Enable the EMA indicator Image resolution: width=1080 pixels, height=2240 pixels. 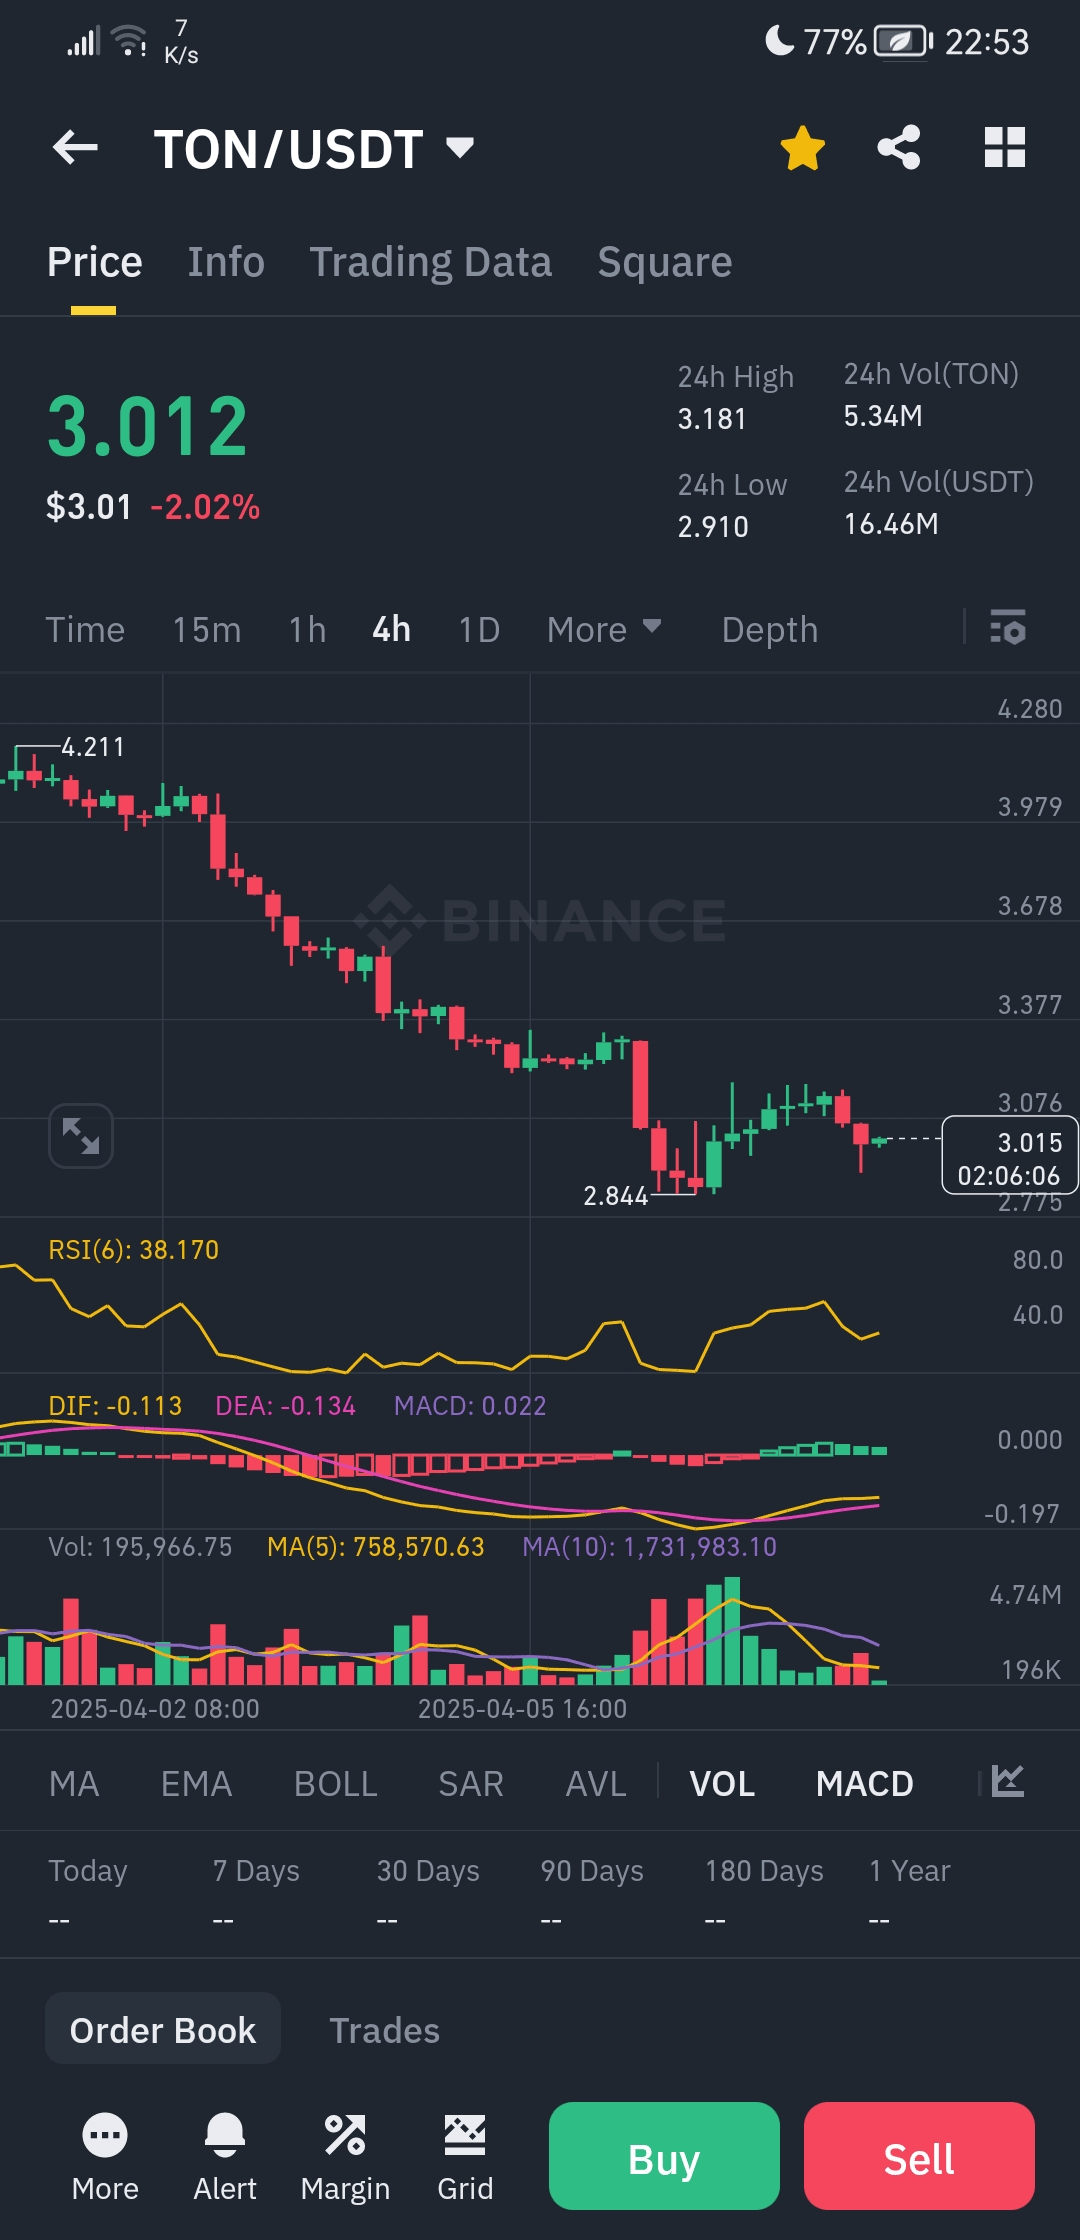196,1784
